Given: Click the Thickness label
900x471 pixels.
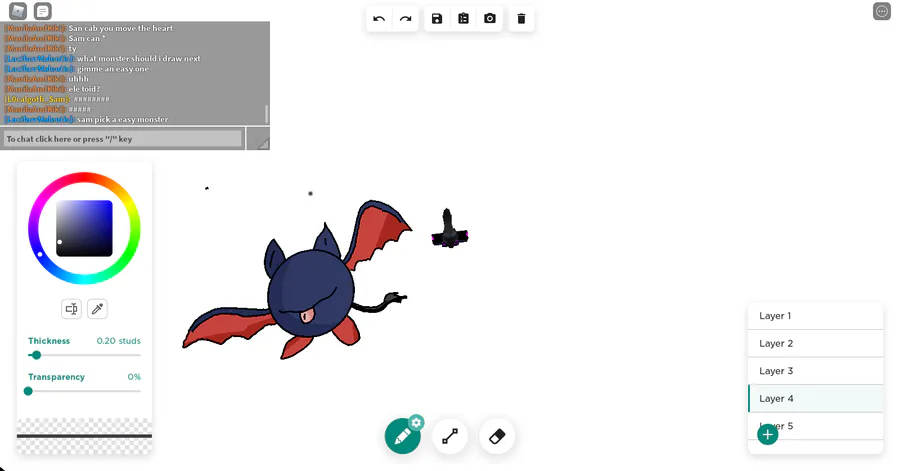Looking at the screenshot, I should pos(49,341).
